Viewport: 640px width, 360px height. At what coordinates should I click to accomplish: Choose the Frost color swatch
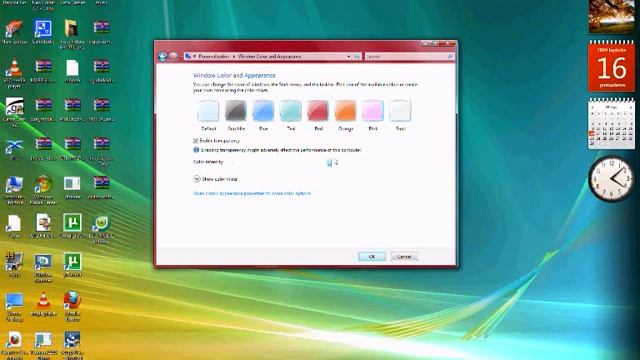(x=400, y=111)
